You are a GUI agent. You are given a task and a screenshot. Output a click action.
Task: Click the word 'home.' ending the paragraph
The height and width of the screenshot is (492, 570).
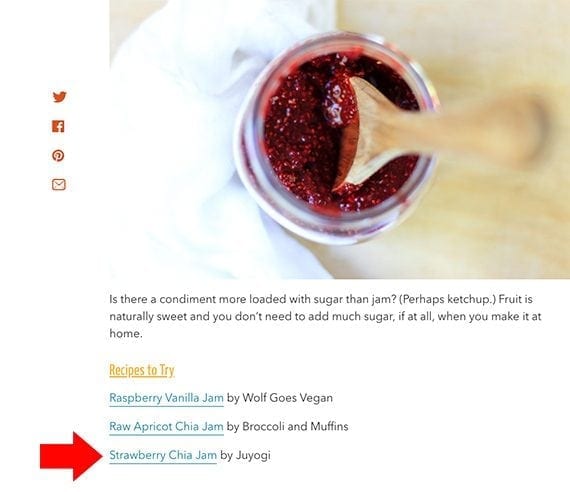click(126, 333)
